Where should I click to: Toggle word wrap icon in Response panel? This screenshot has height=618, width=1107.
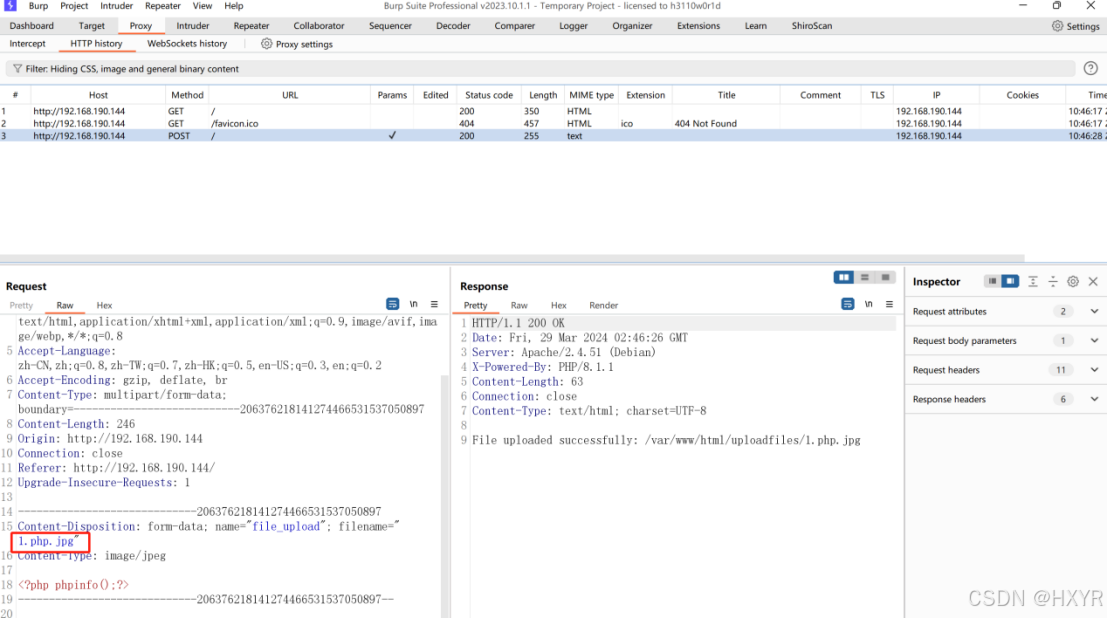point(848,304)
